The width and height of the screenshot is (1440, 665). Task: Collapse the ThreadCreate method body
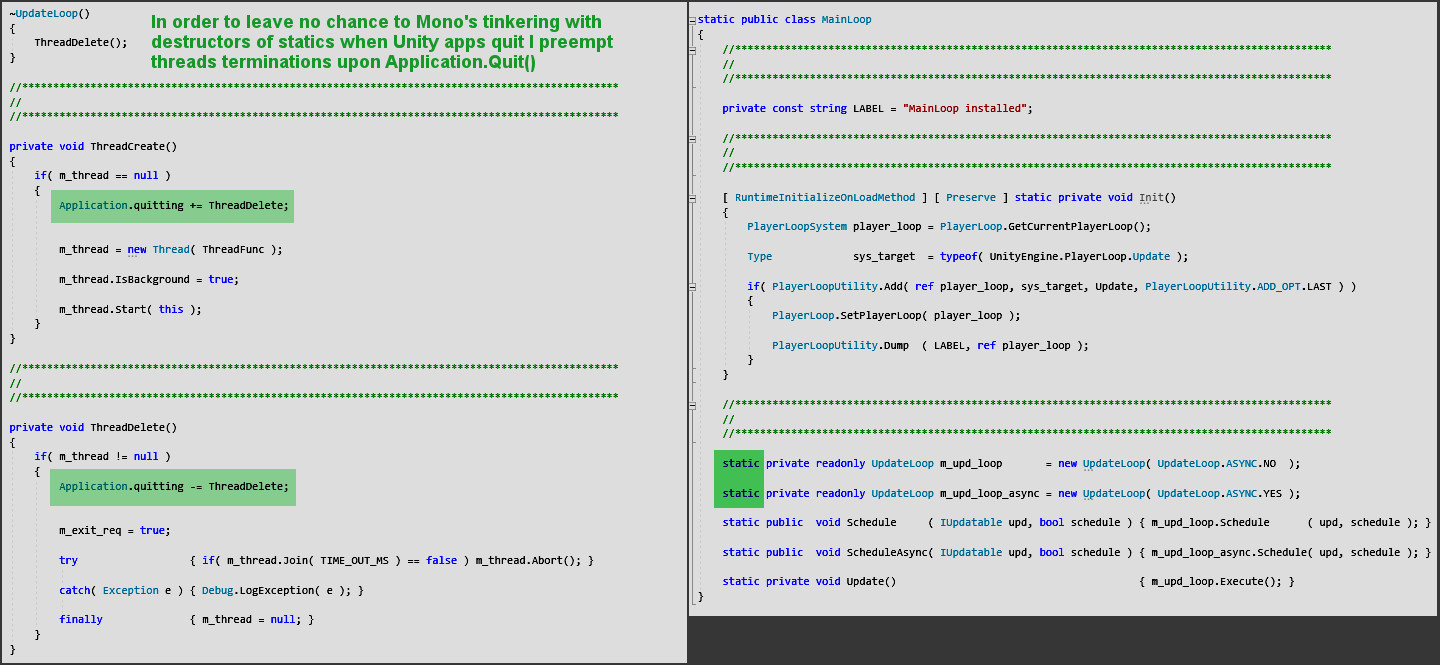(3, 146)
